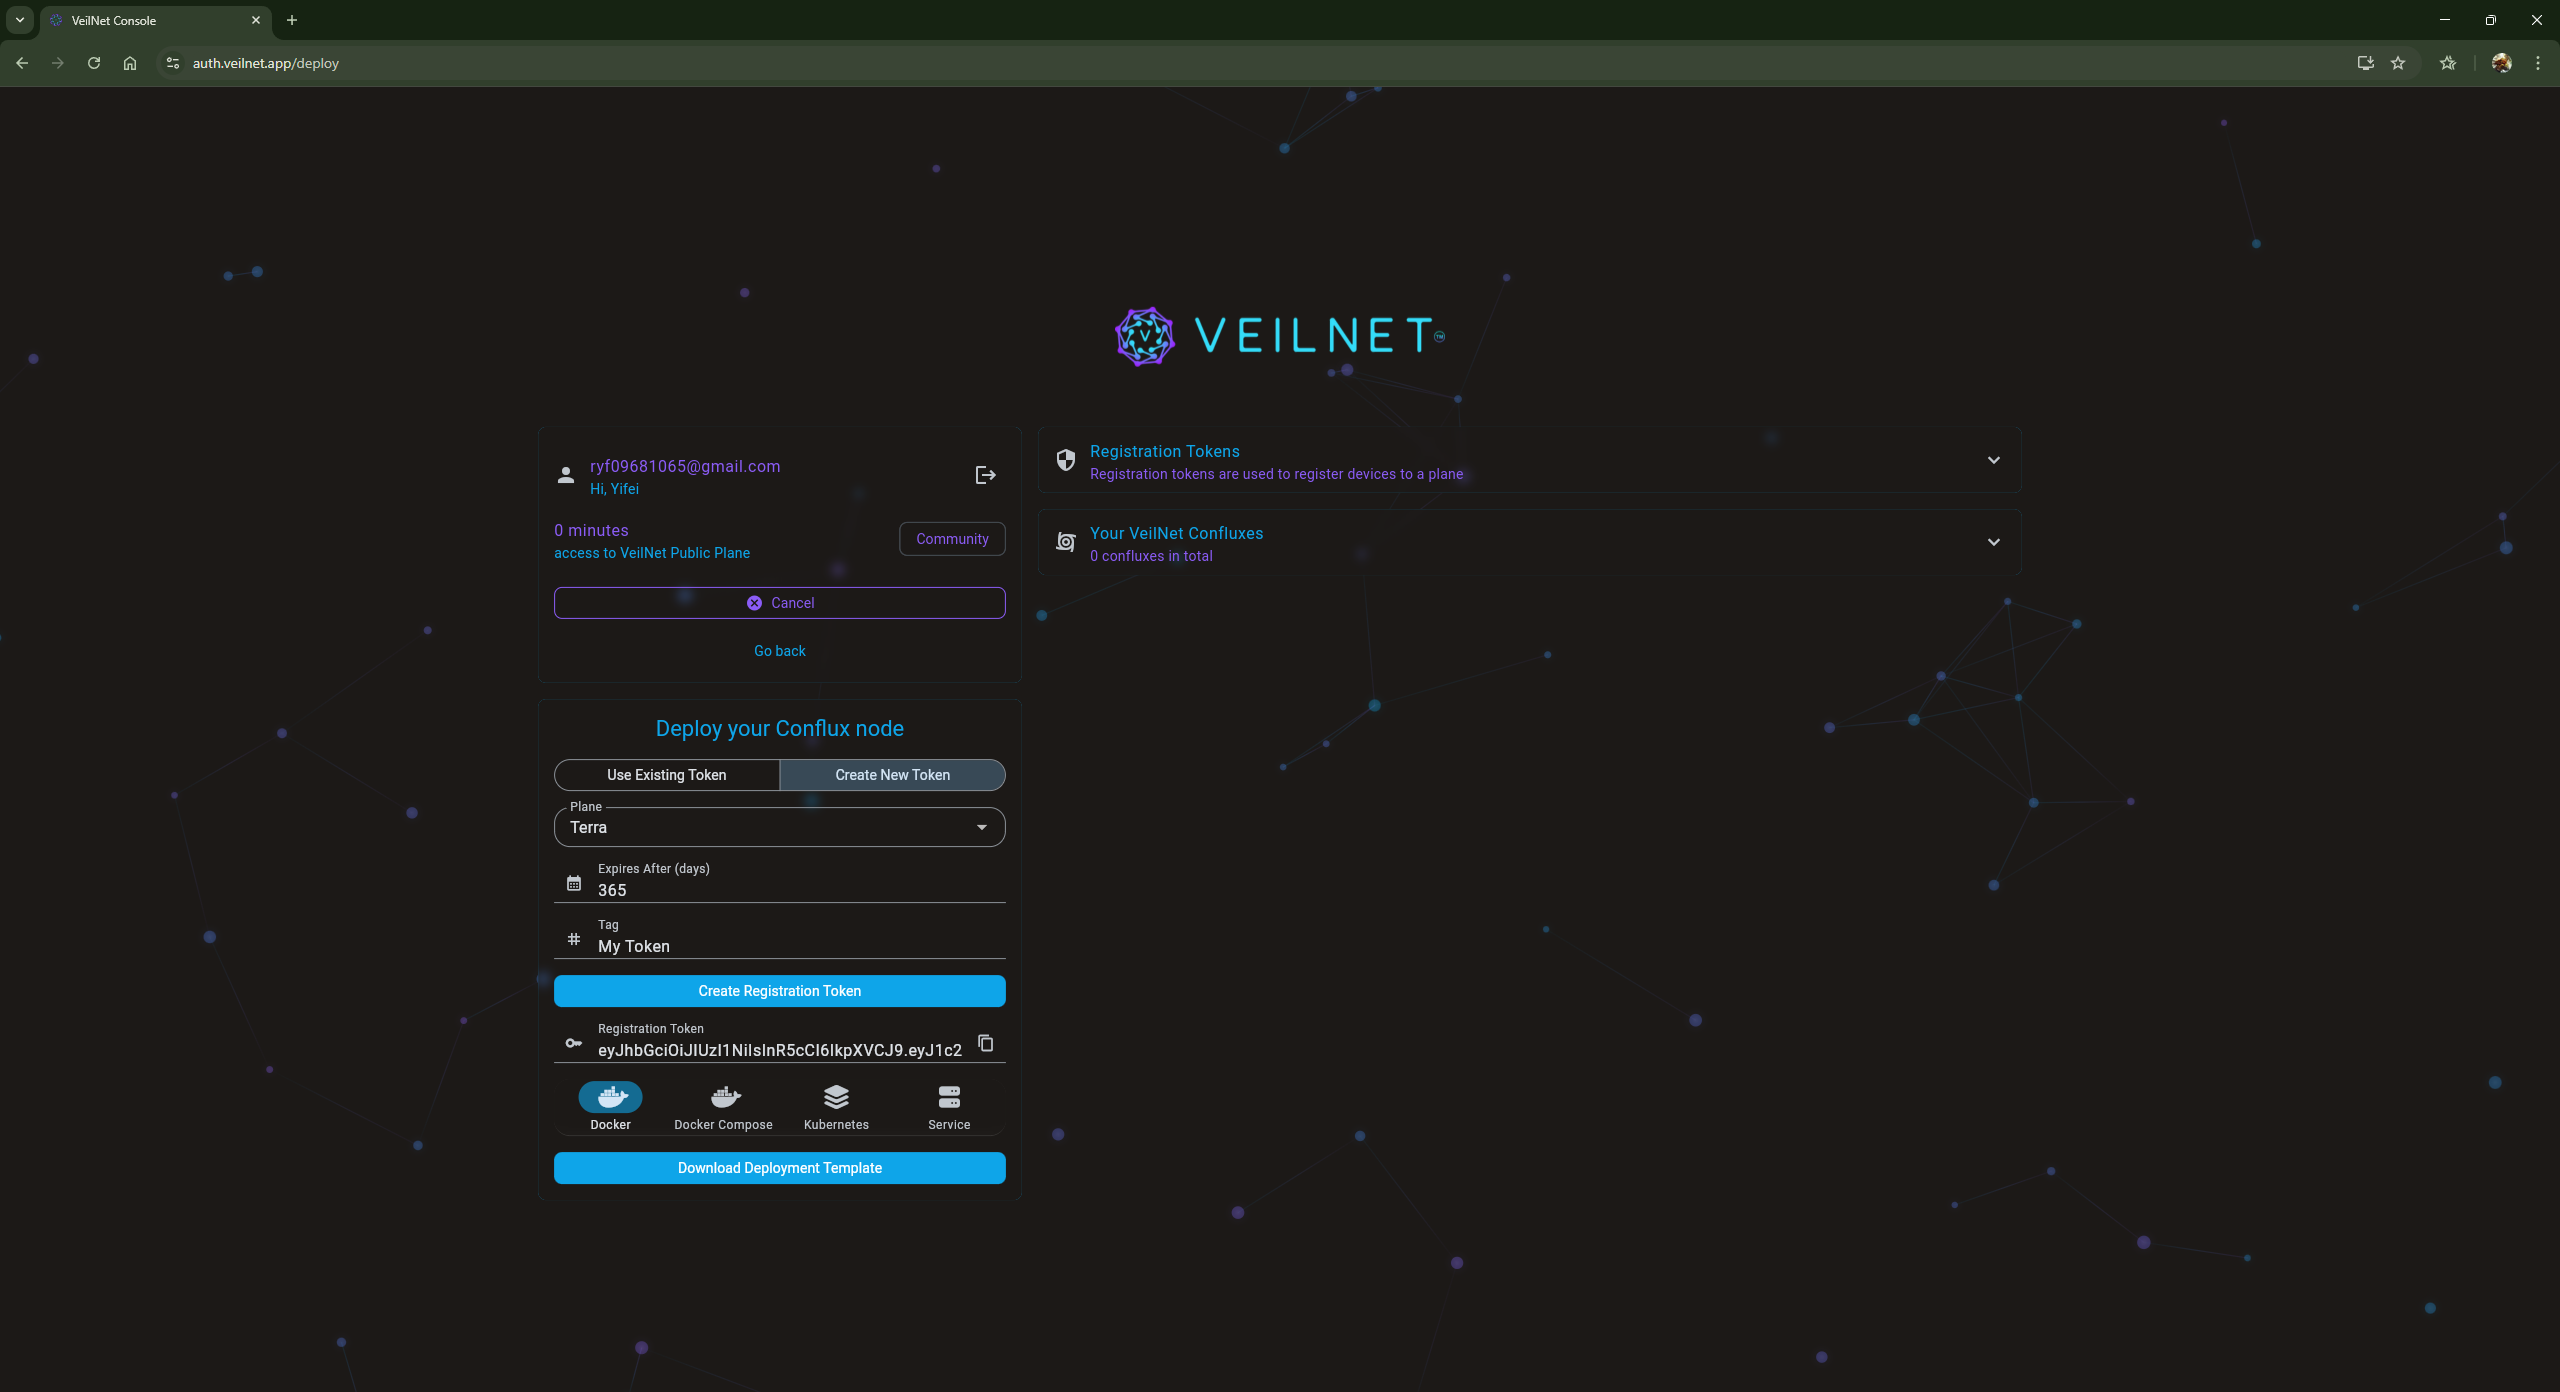This screenshot has width=2560, height=1392.
Task: Select the Service deployment icon
Action: click(x=948, y=1097)
